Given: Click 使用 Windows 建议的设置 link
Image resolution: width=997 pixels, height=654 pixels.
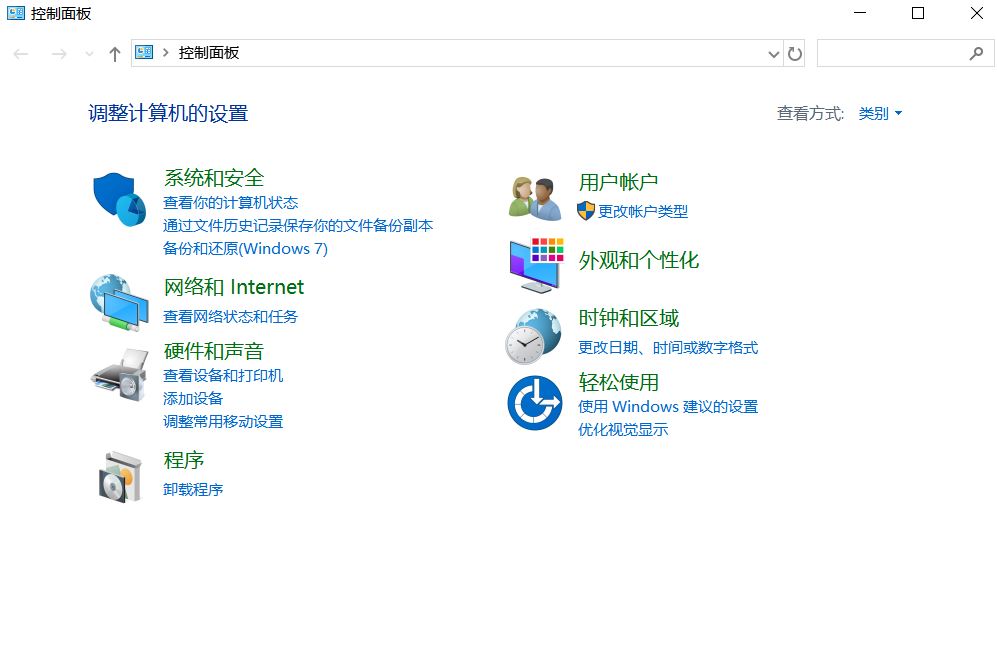Looking at the screenshot, I should pyautogui.click(x=668, y=407).
